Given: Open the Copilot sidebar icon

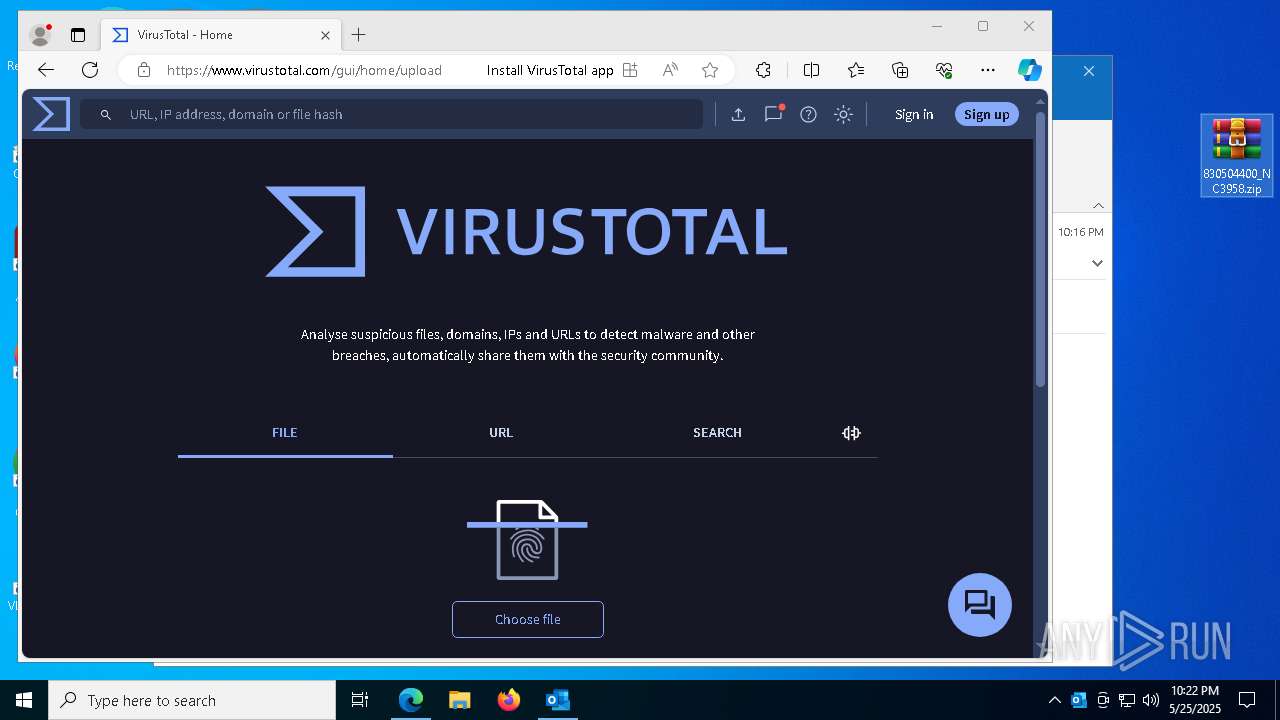Looking at the screenshot, I should click(x=1030, y=70).
